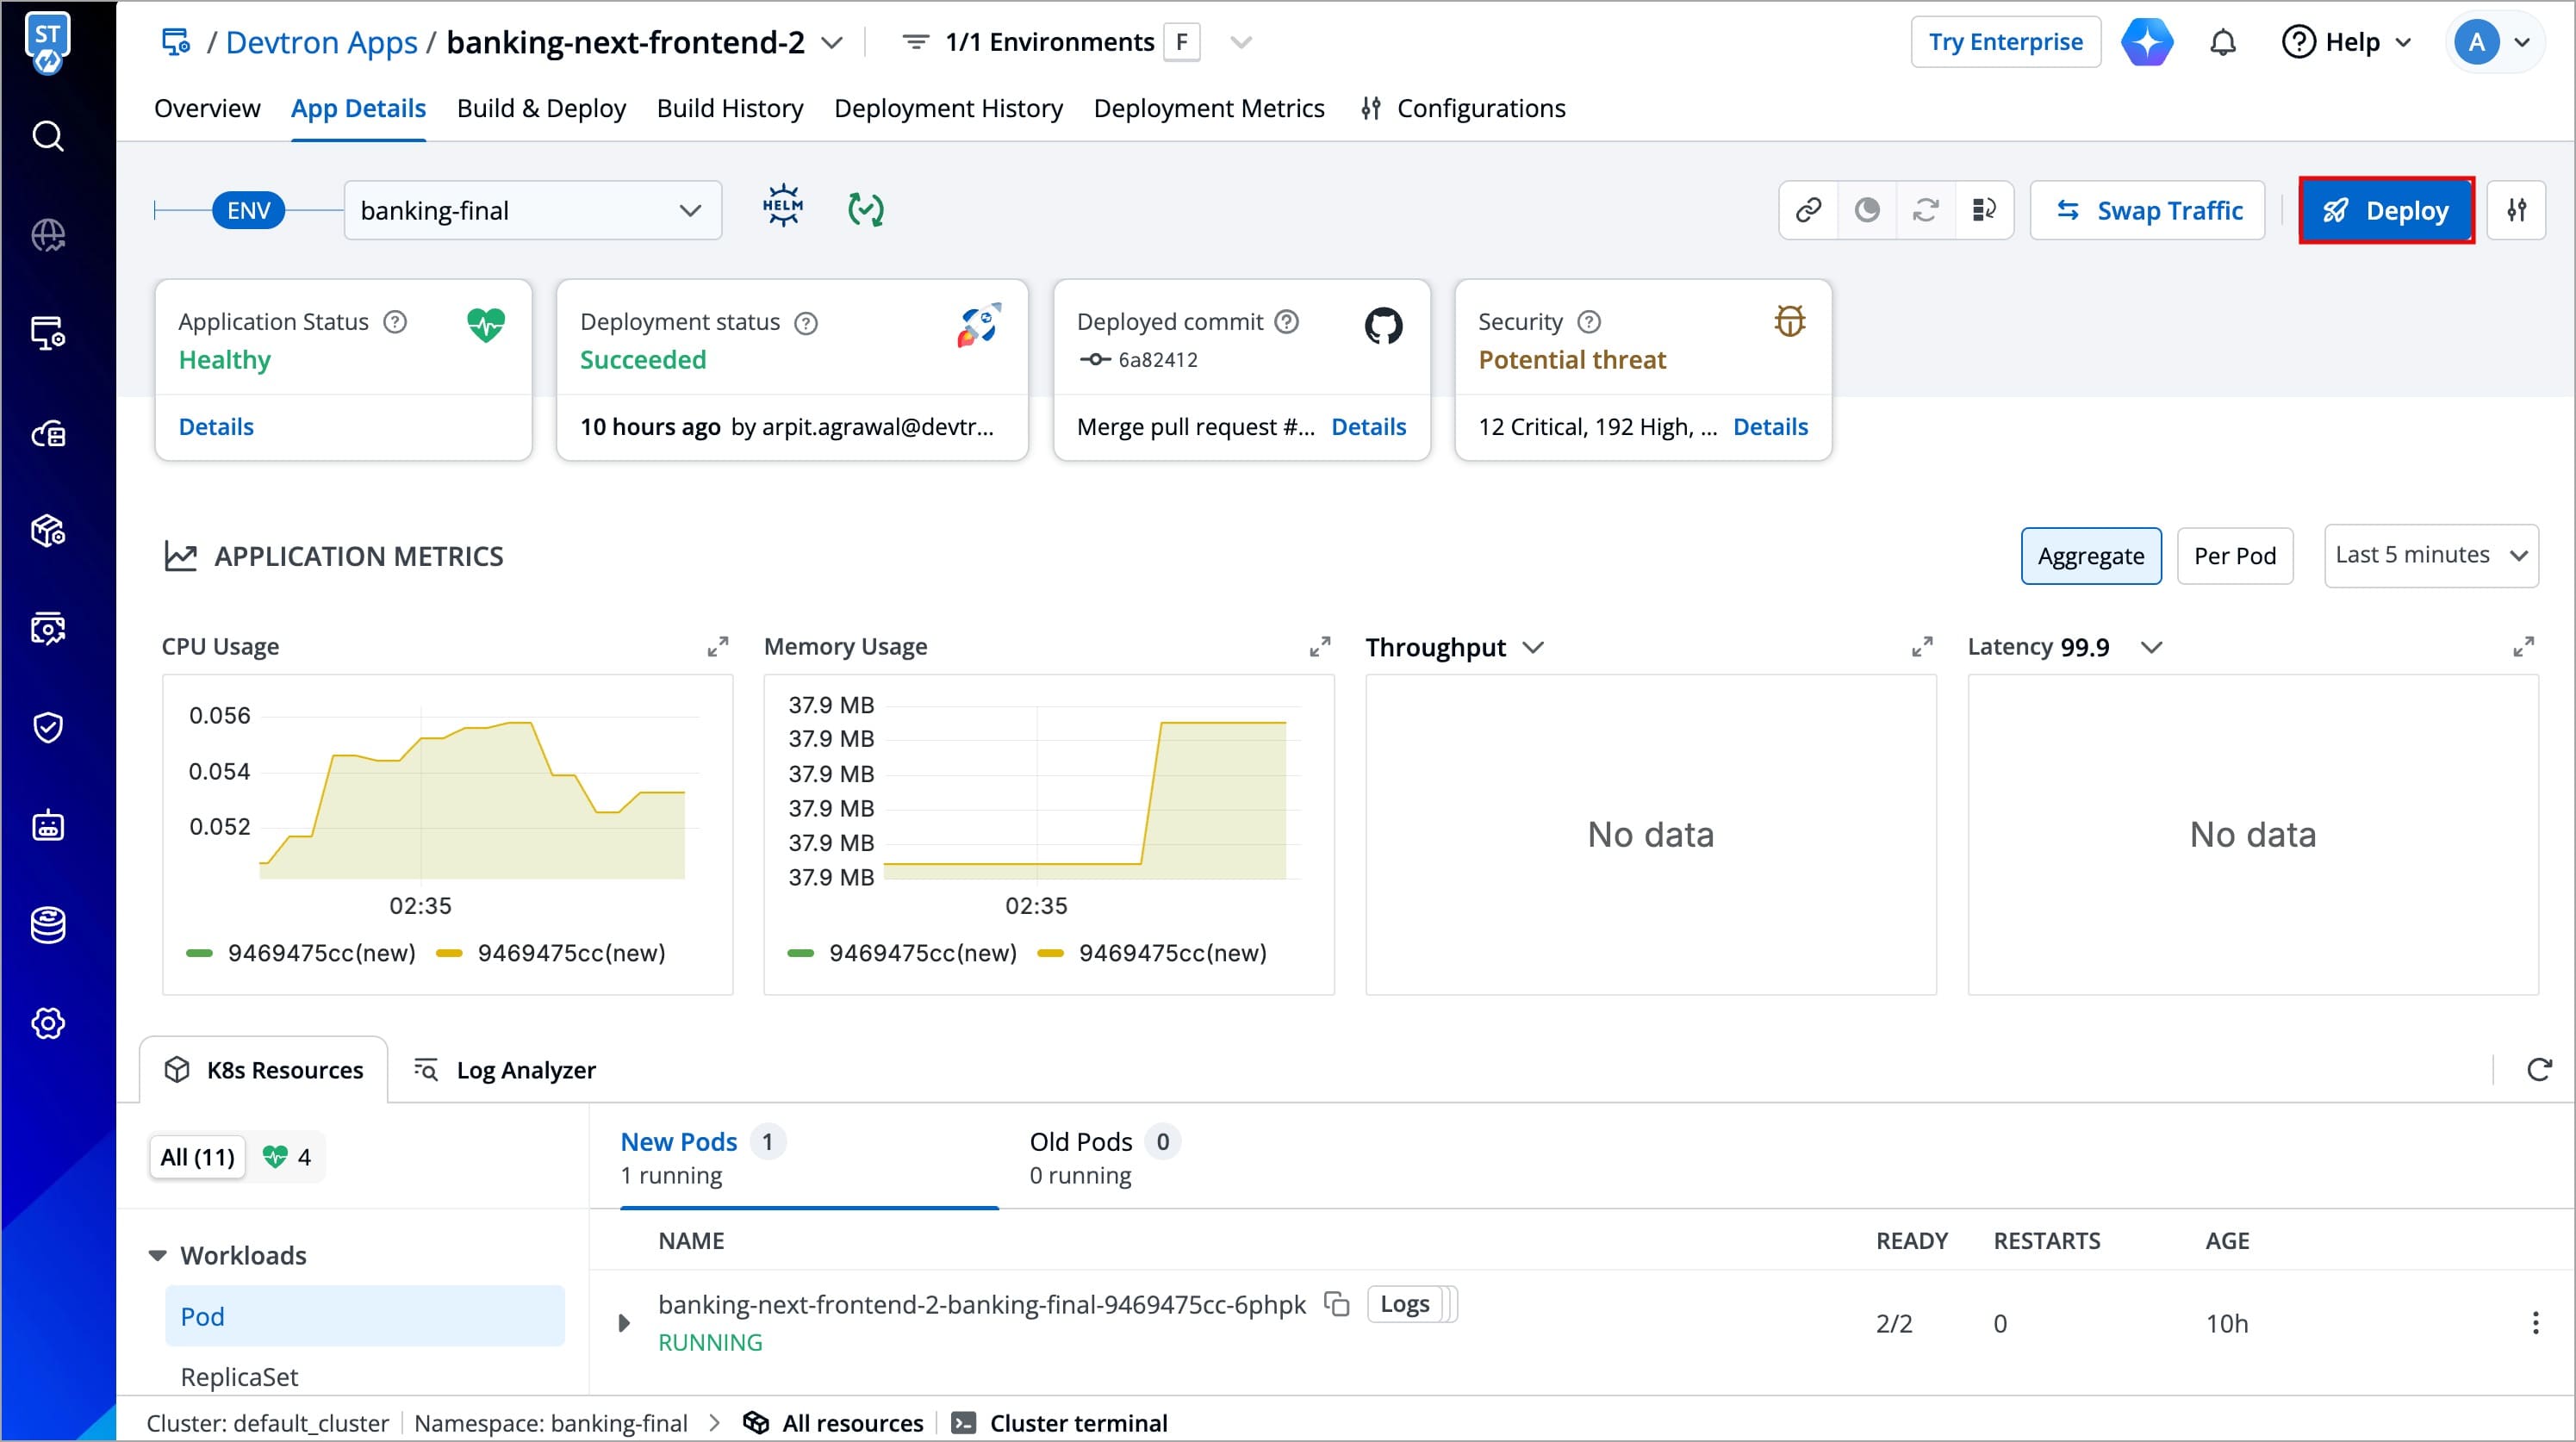
Task: Click the URL link icon
Action: [x=1808, y=210]
